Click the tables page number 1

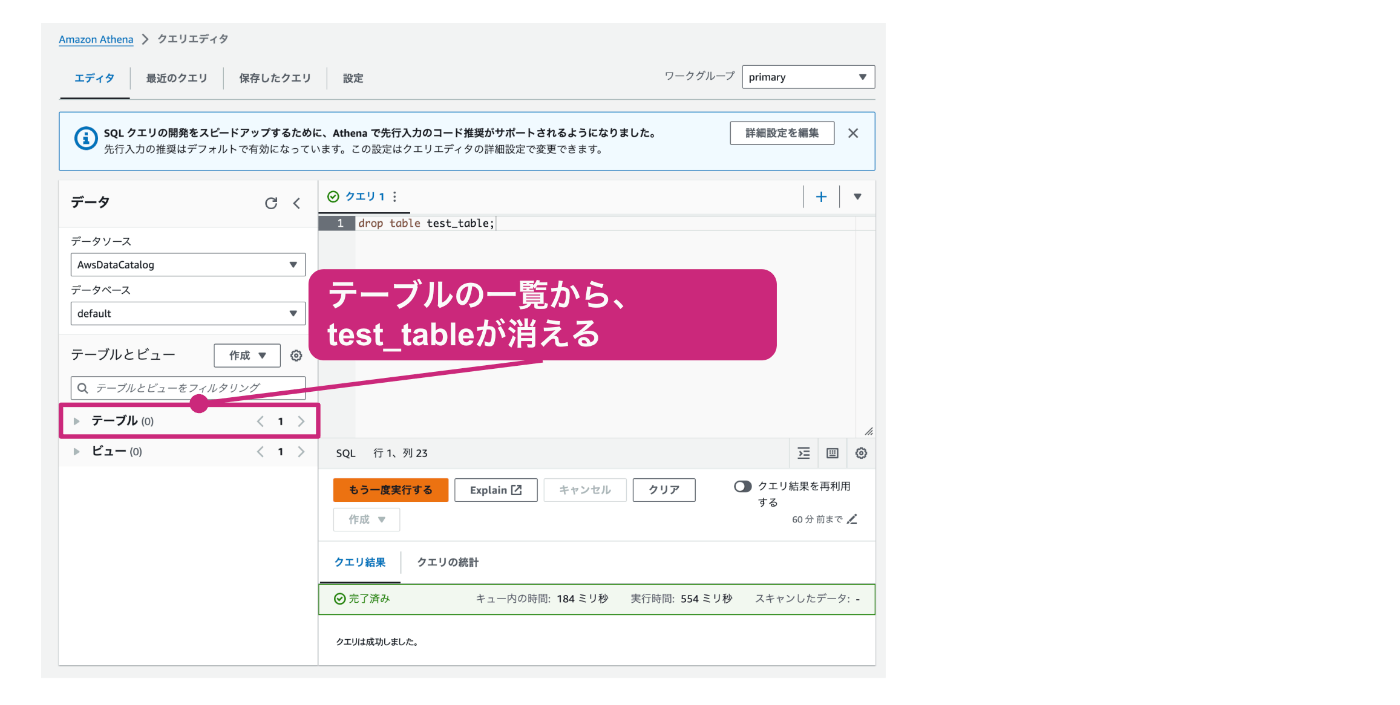pyautogui.click(x=280, y=421)
